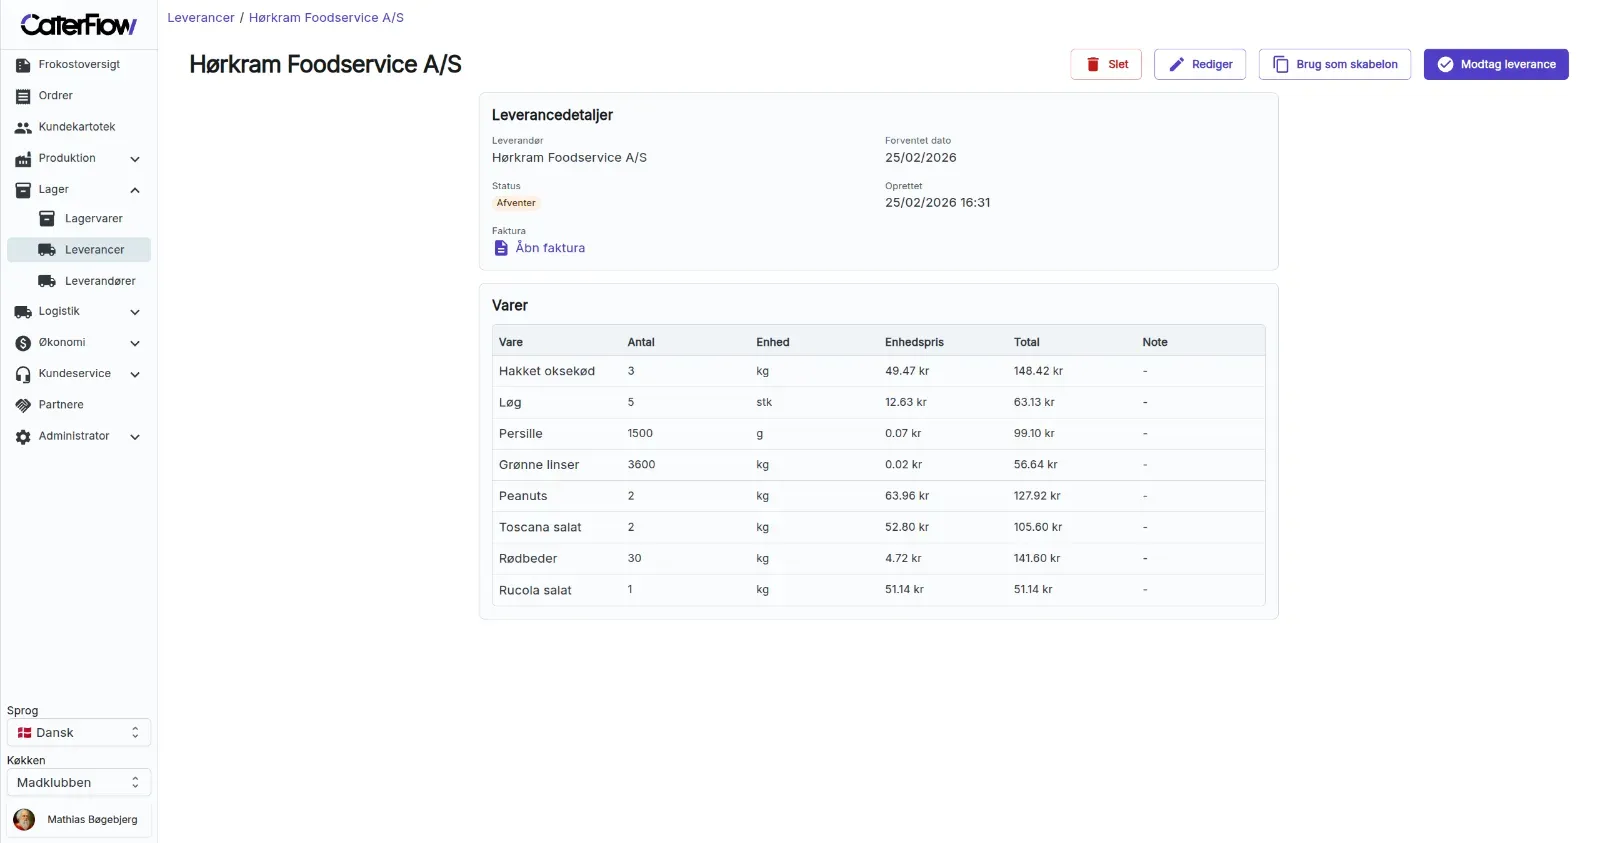Click the Kundeservice headset icon
This screenshot has height=843, width=1600.
pyautogui.click(x=23, y=374)
